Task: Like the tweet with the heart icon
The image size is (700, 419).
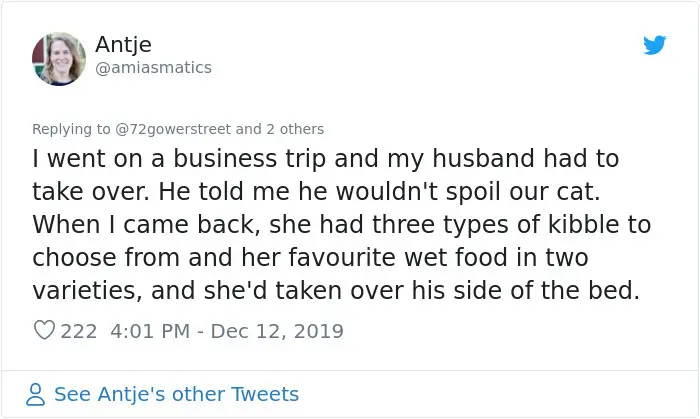Action: (44, 331)
